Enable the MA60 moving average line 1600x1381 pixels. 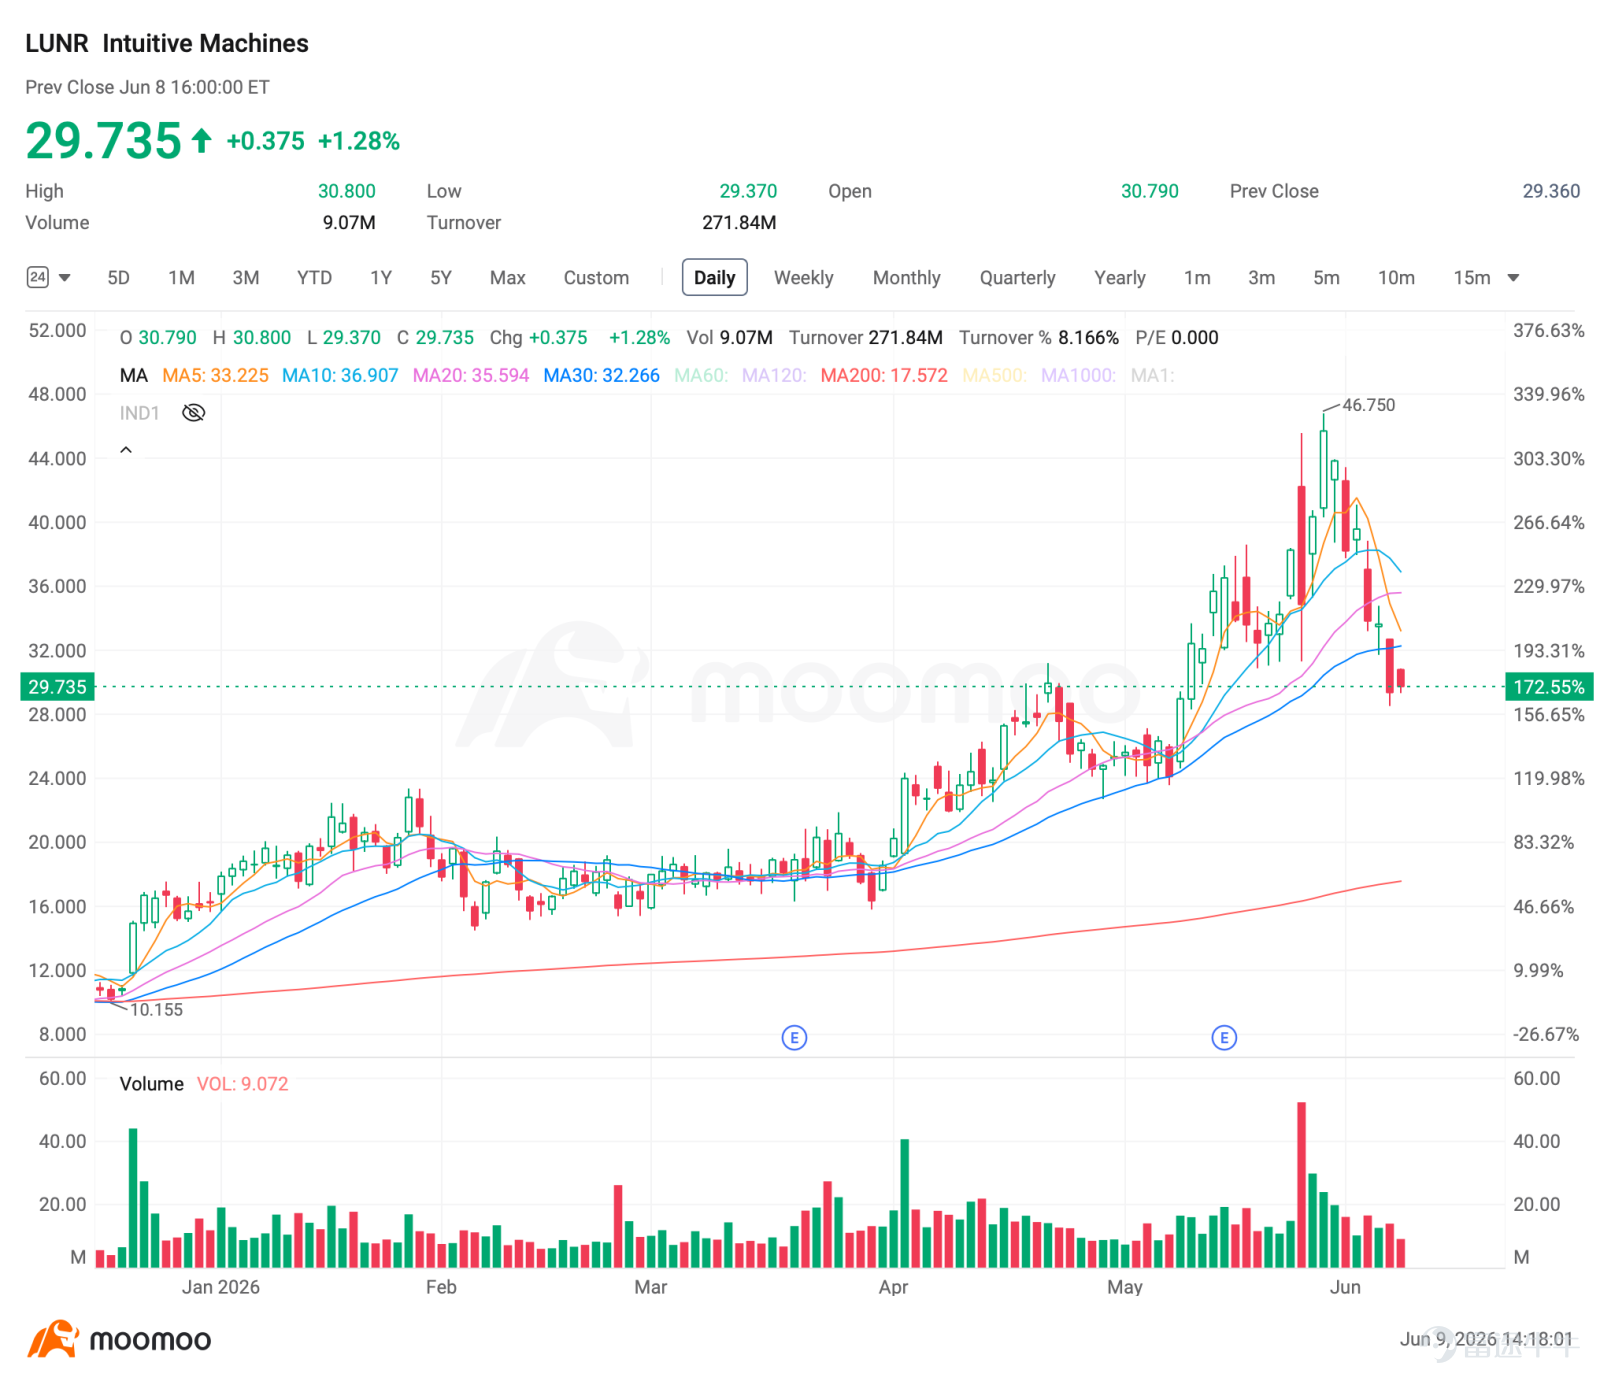[701, 376]
